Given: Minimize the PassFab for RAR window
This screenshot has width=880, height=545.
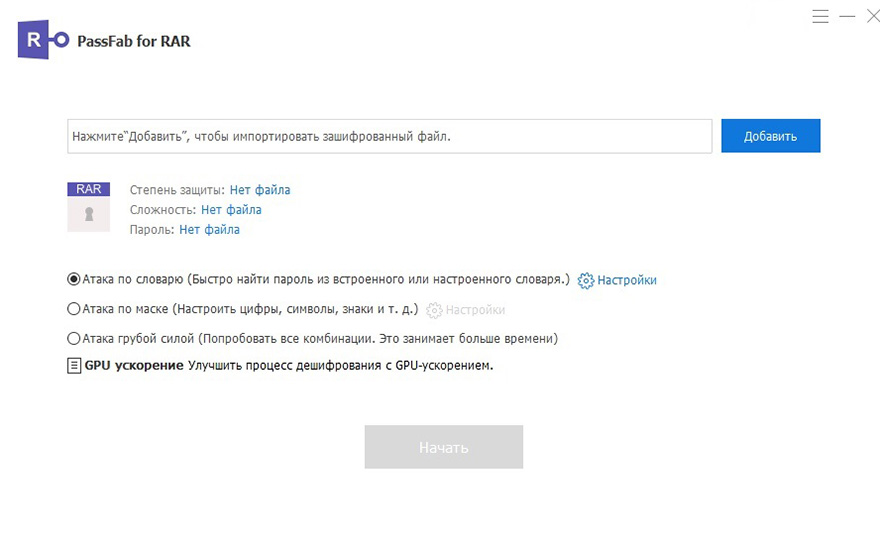Looking at the screenshot, I should click(x=847, y=16).
